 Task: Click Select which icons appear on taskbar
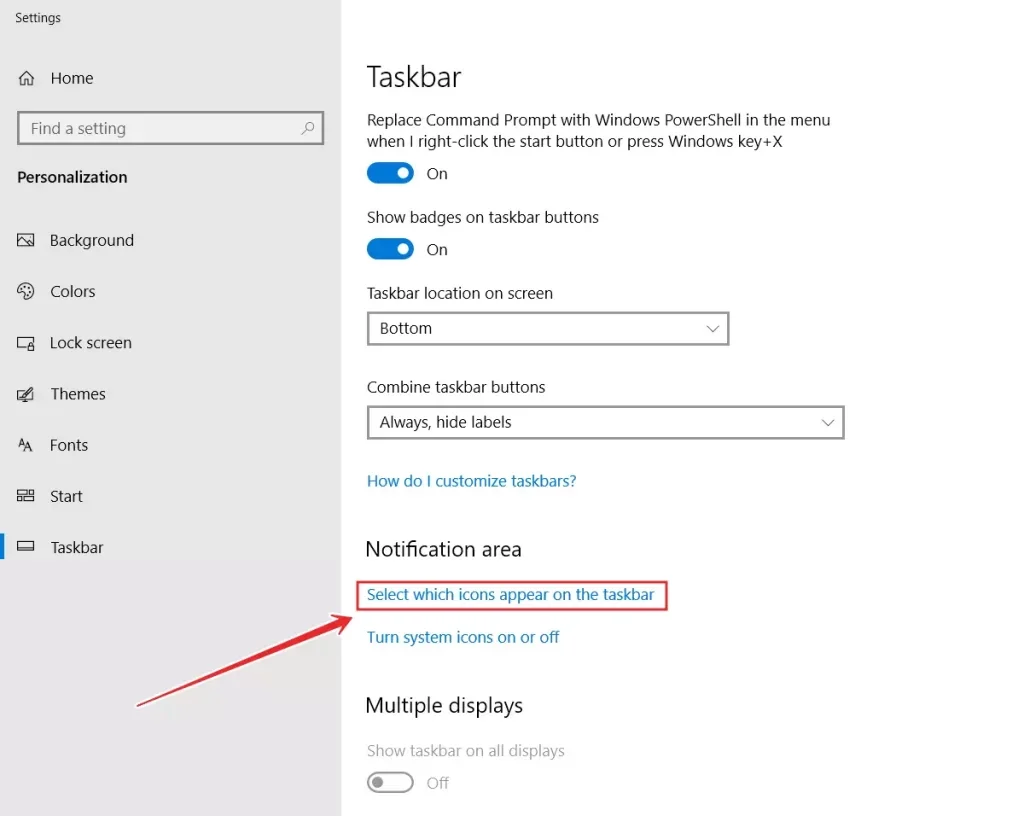pyautogui.click(x=510, y=595)
